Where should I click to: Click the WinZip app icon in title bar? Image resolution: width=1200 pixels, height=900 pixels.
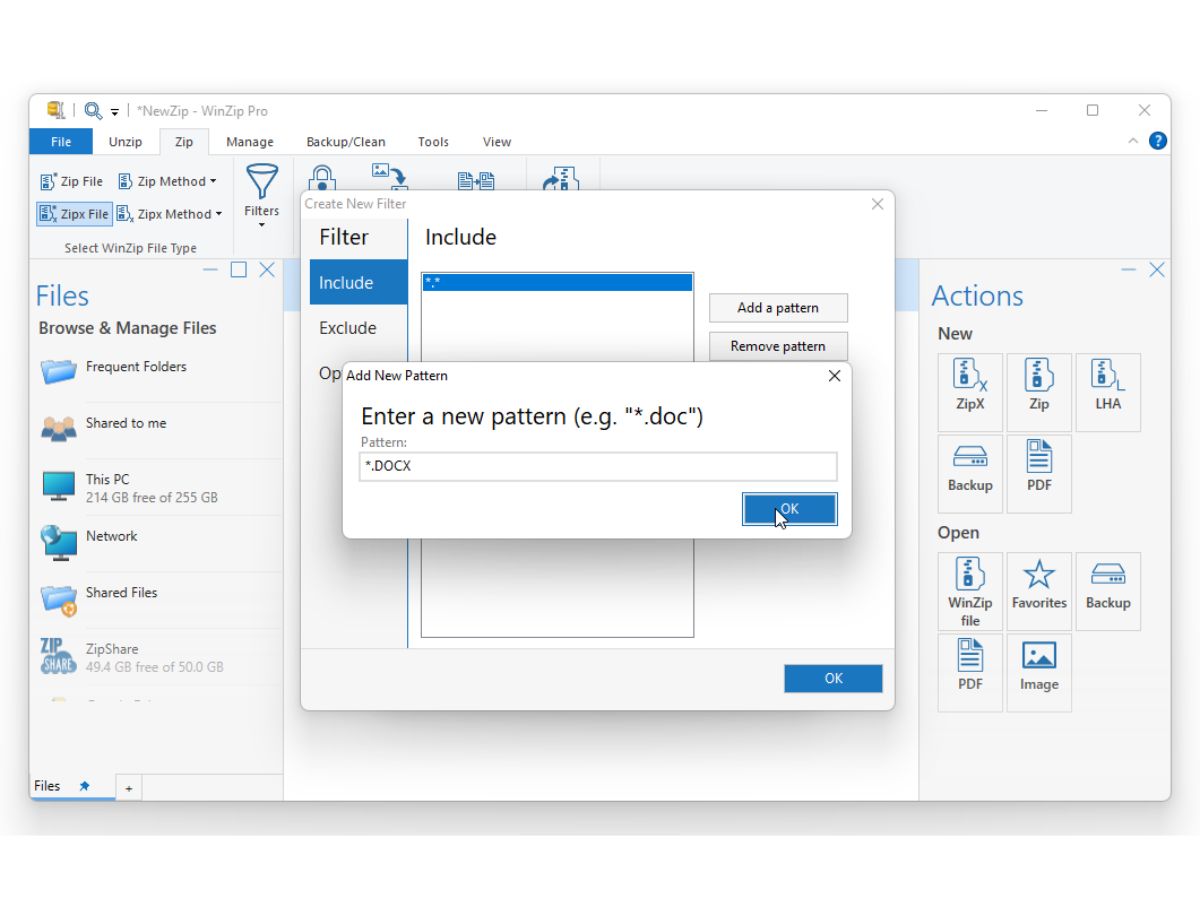(x=56, y=110)
